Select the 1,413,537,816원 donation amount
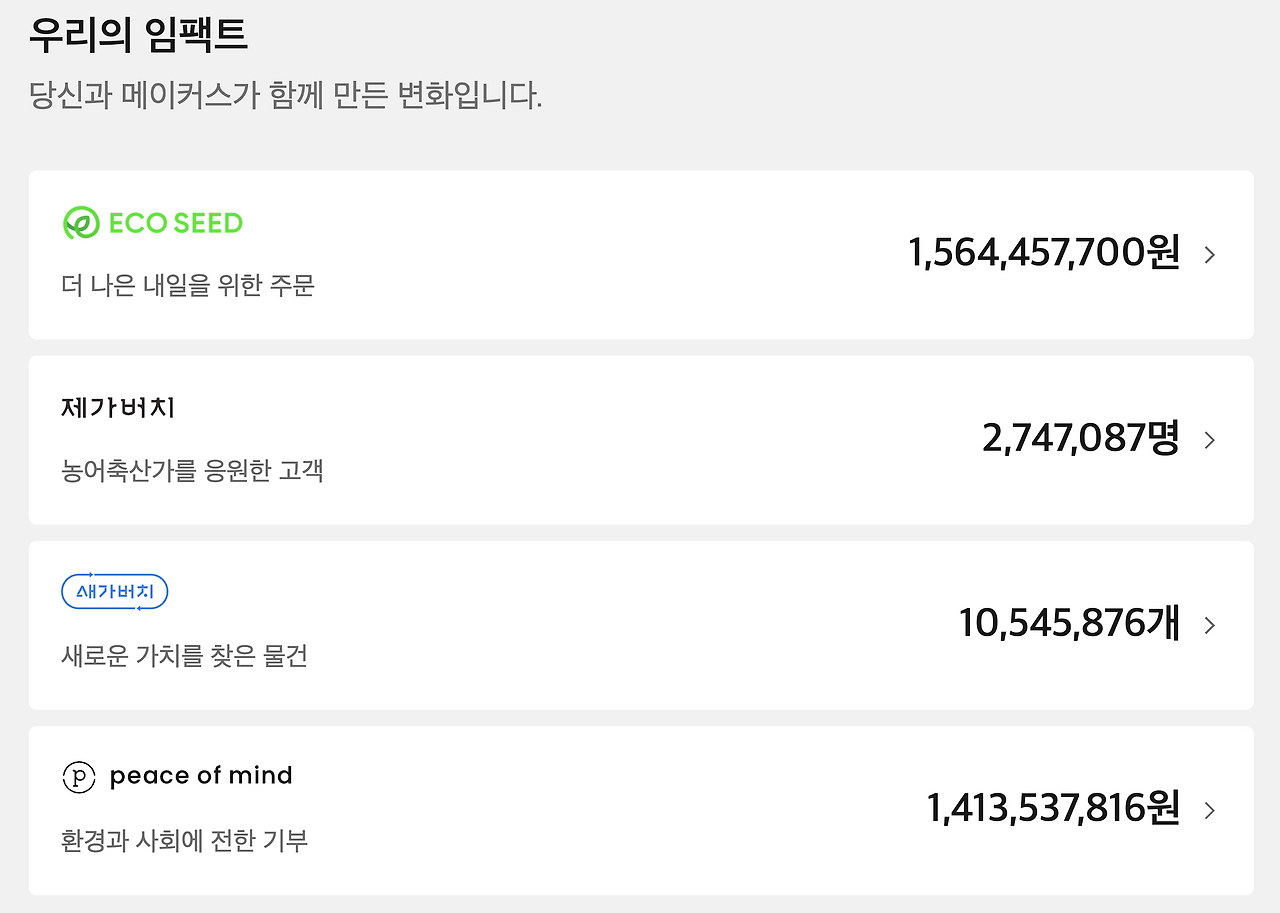Viewport: 1280px width, 913px height. [x=1054, y=808]
